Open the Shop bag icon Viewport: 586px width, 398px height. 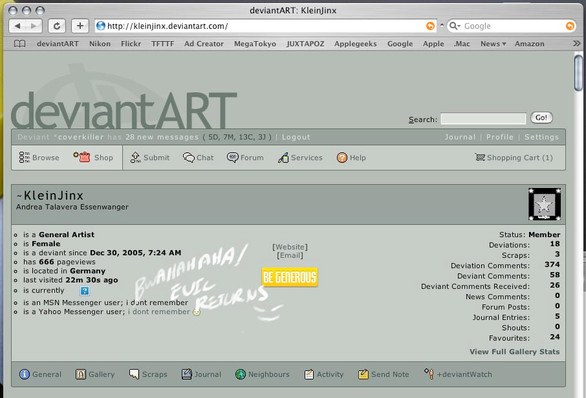point(82,157)
